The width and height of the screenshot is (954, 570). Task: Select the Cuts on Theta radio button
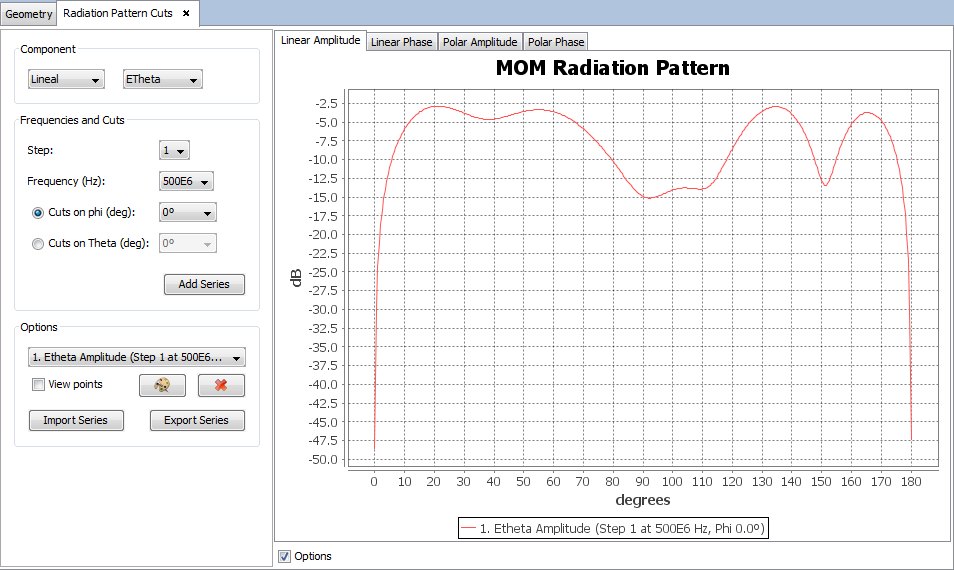point(38,243)
